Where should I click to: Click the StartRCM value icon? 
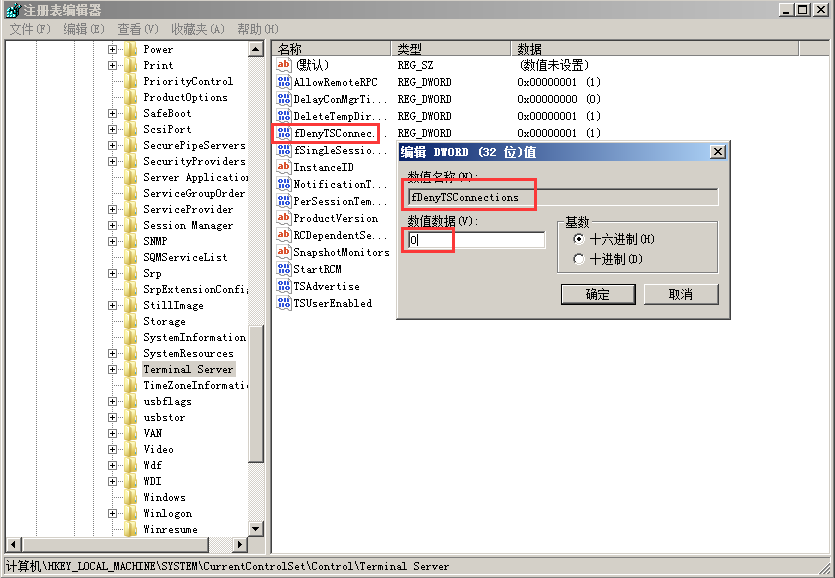[x=284, y=269]
